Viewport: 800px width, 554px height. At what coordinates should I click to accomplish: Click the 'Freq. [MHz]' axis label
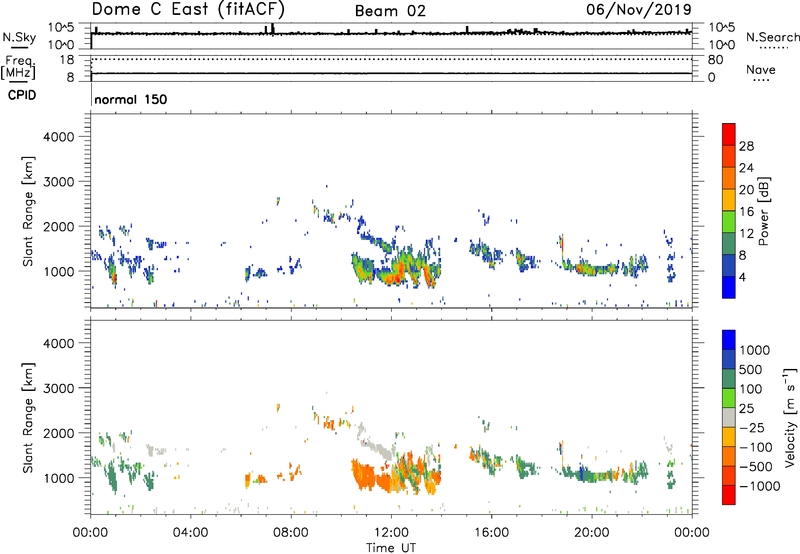[18, 67]
